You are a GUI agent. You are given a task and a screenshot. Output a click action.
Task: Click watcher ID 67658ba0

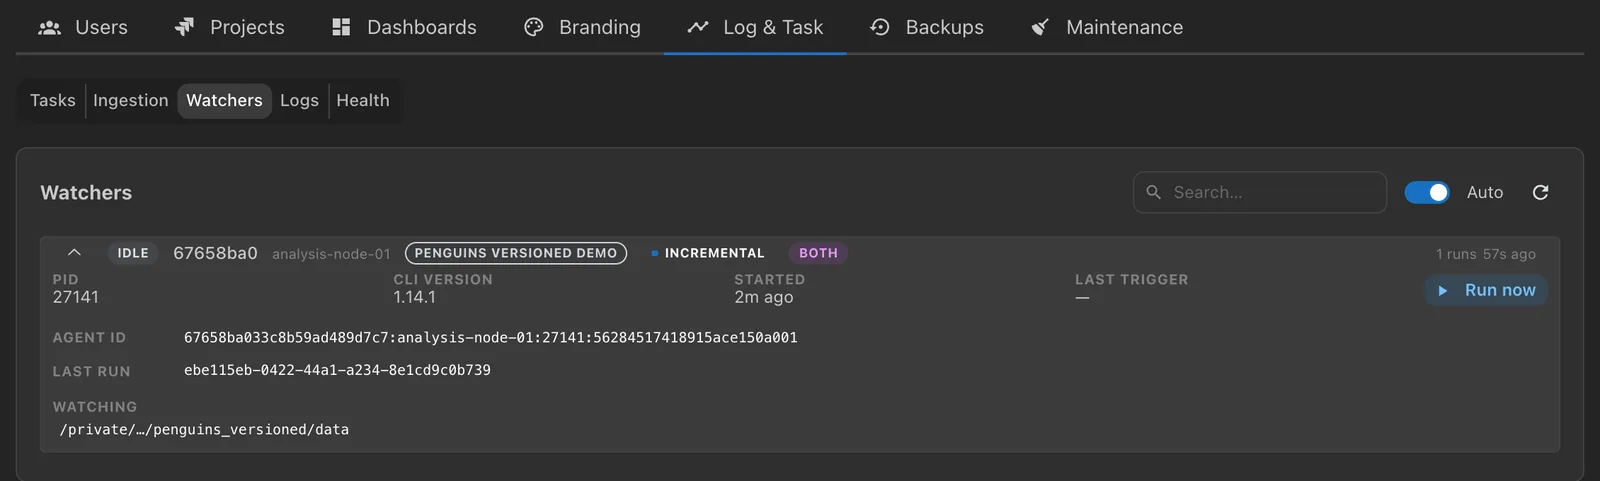(215, 253)
